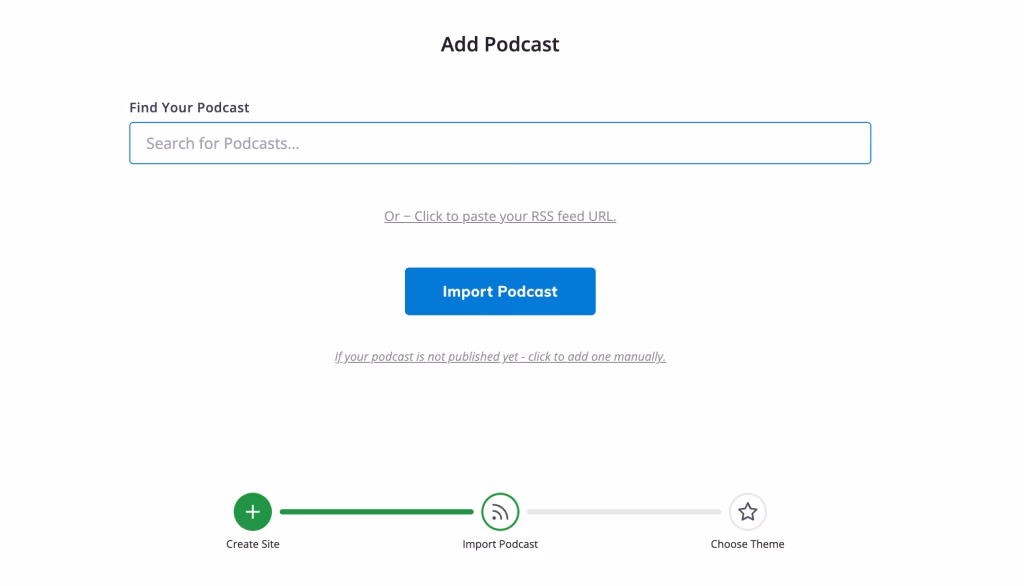Select the plus symbol inside the green circle
Image resolution: width=1024 pixels, height=586 pixels.
click(x=252, y=511)
